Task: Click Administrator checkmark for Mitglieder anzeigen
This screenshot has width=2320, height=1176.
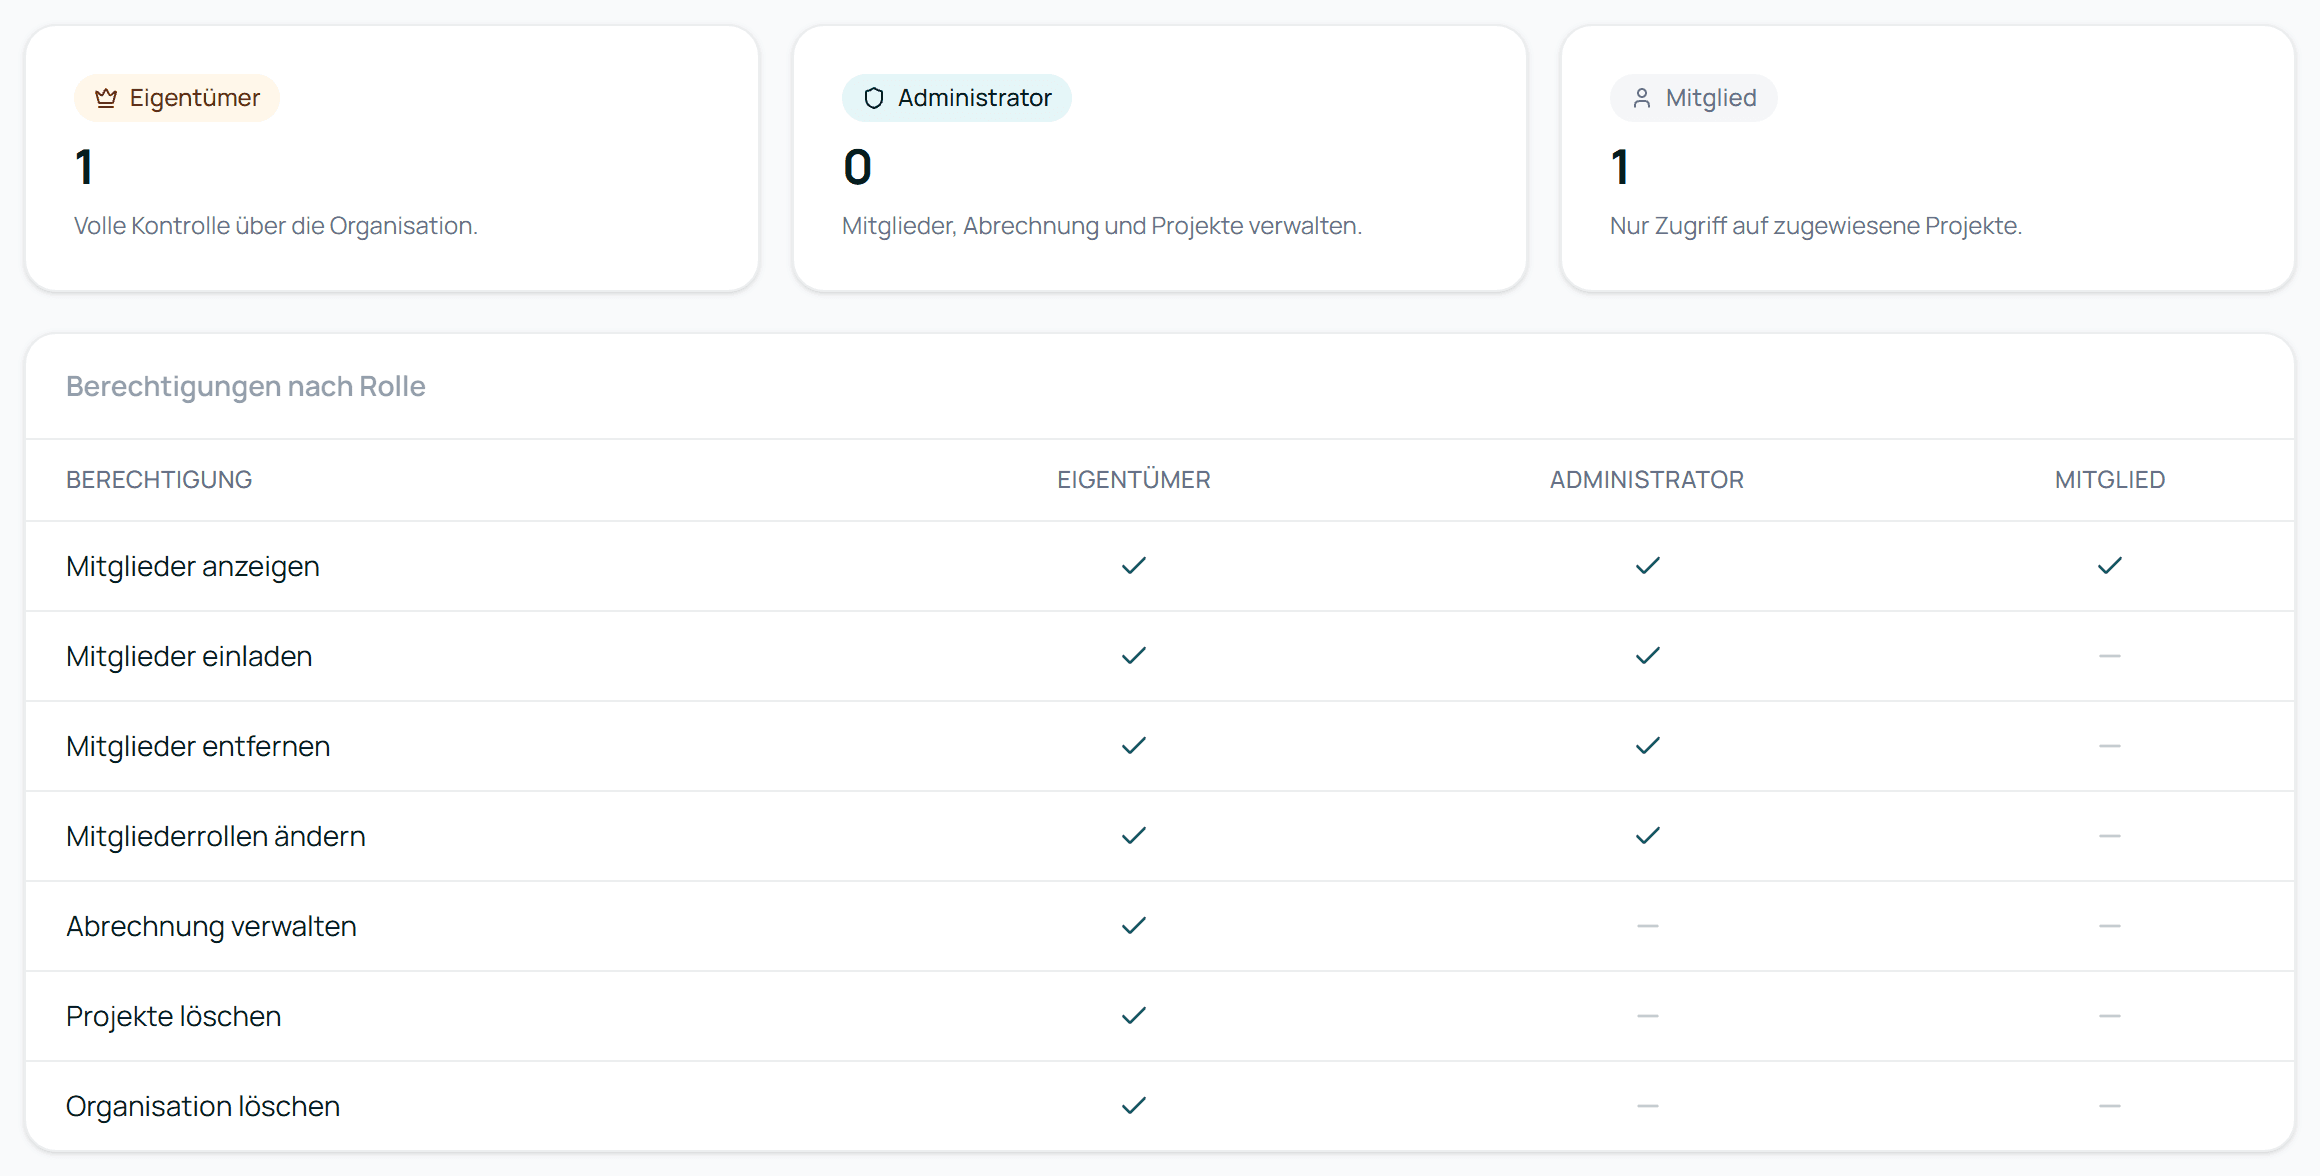Action: click(x=1648, y=566)
